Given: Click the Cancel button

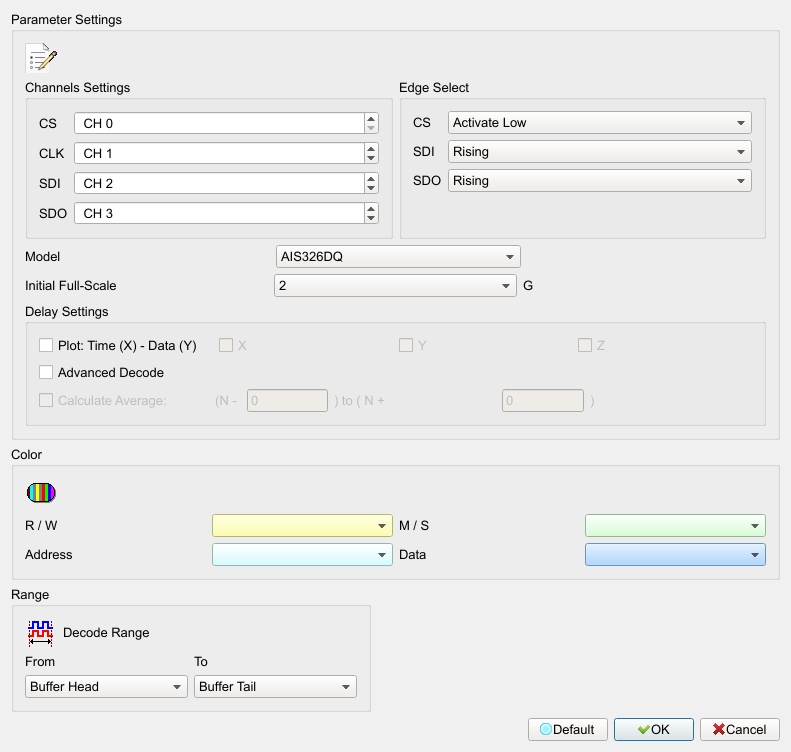Looking at the screenshot, I should click(x=740, y=729).
